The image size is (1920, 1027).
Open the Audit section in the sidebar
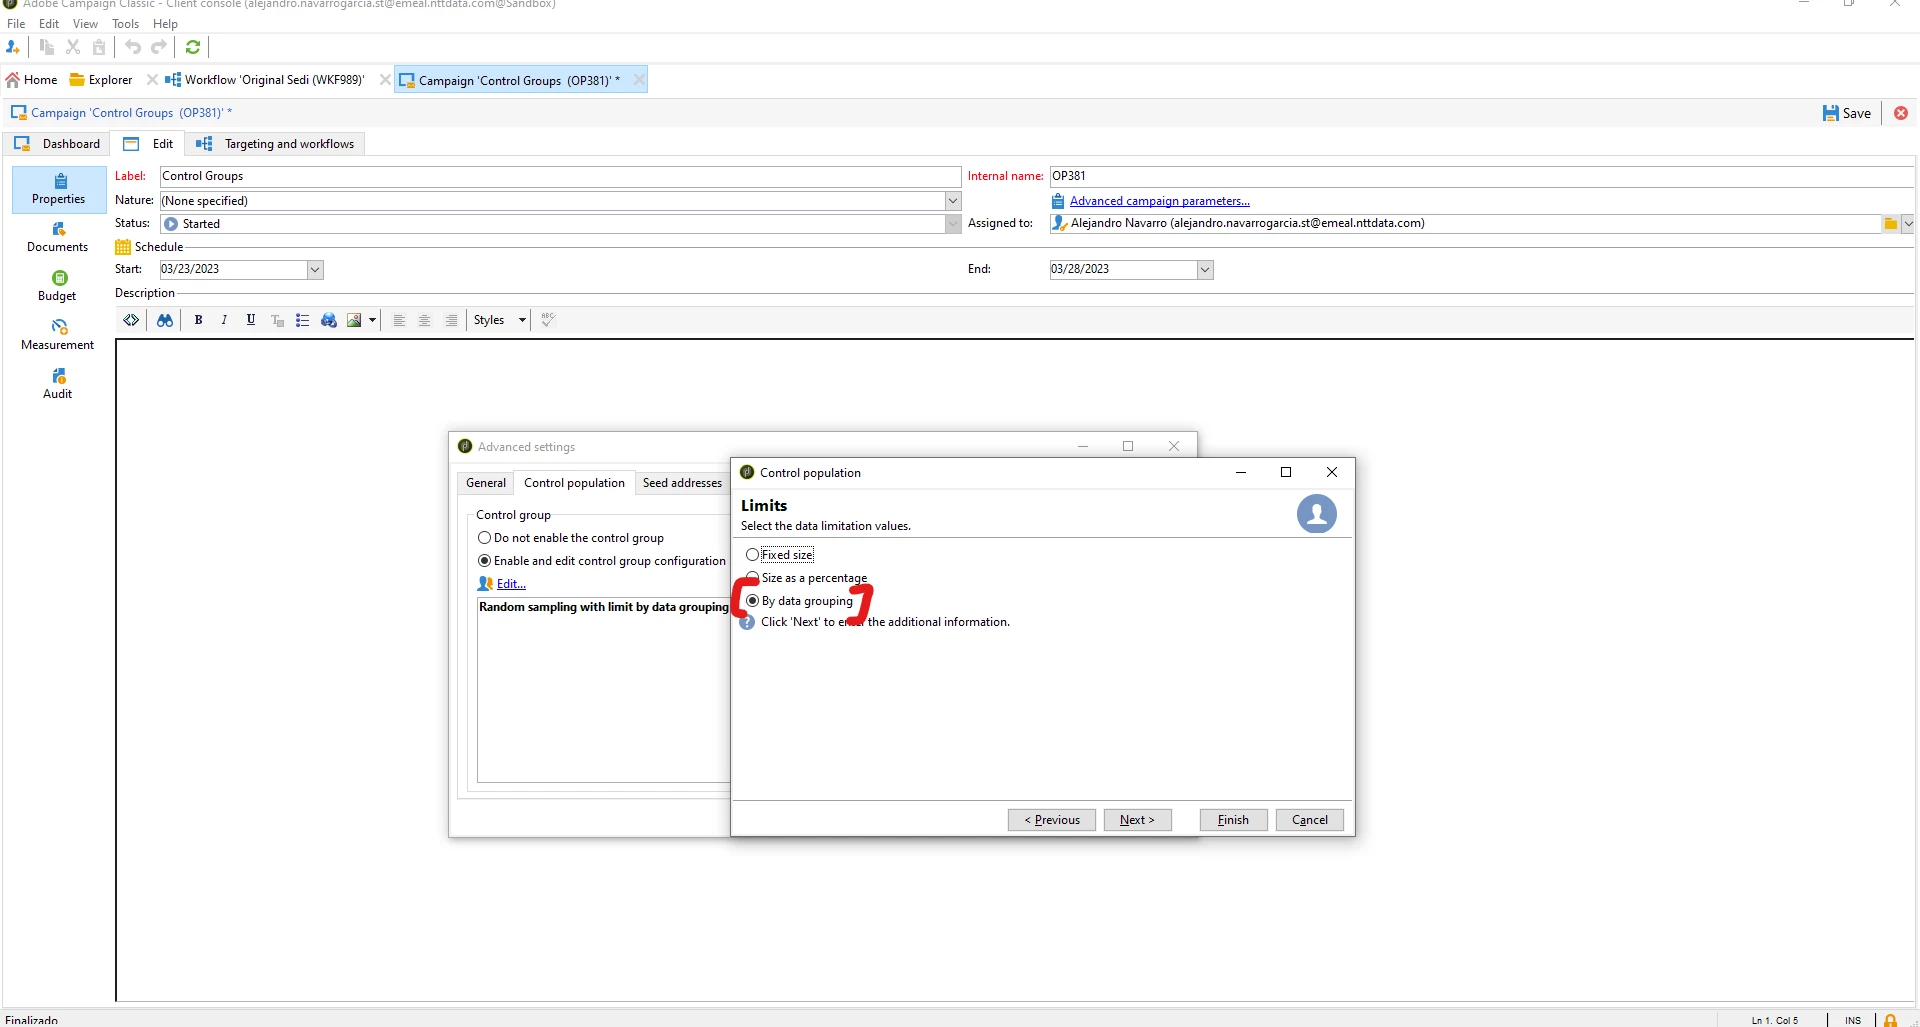[58, 385]
